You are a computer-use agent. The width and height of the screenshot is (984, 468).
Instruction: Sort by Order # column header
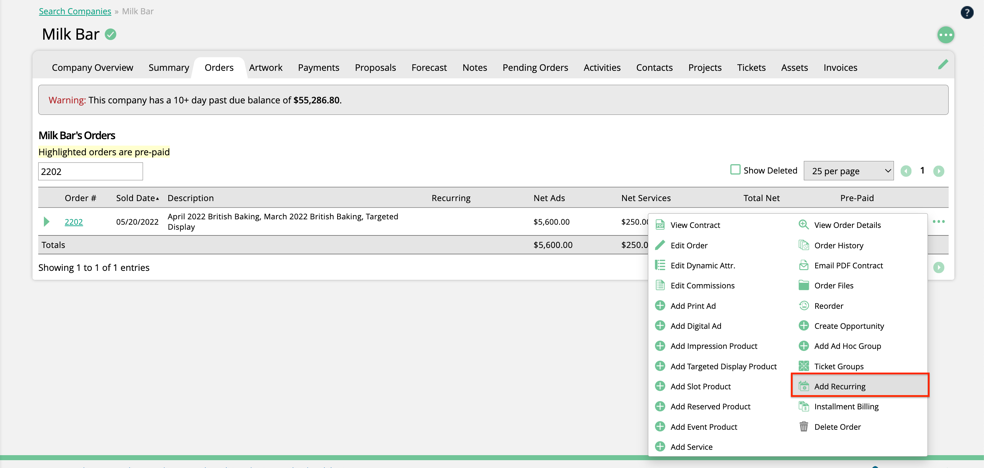pos(80,198)
